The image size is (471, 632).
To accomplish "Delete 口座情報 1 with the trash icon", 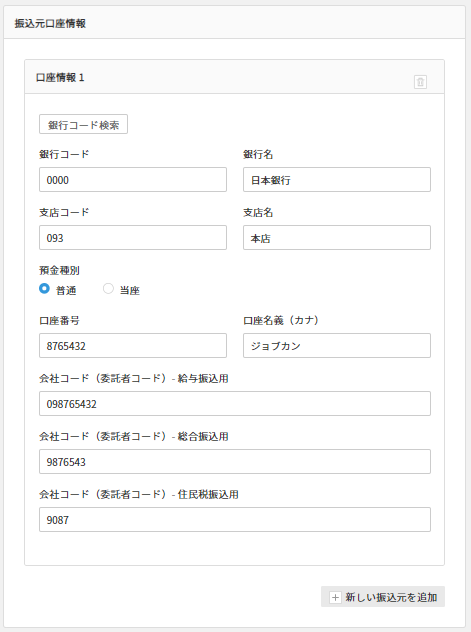I will click(420, 82).
